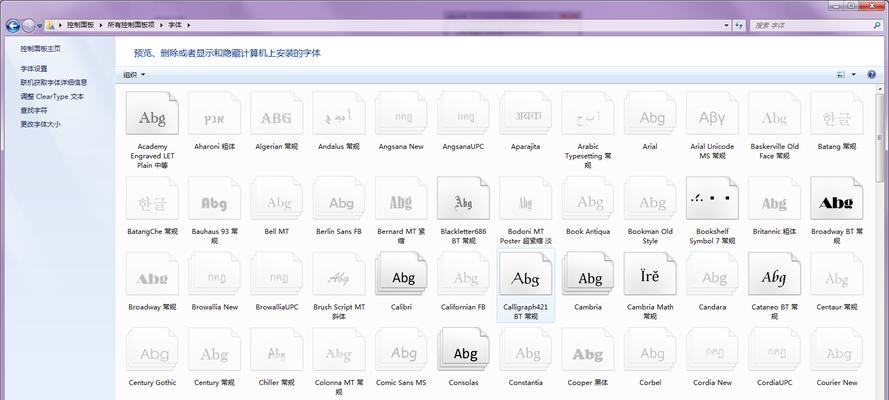
Task: Select the Blackletter686 BT font
Action: pos(463,198)
